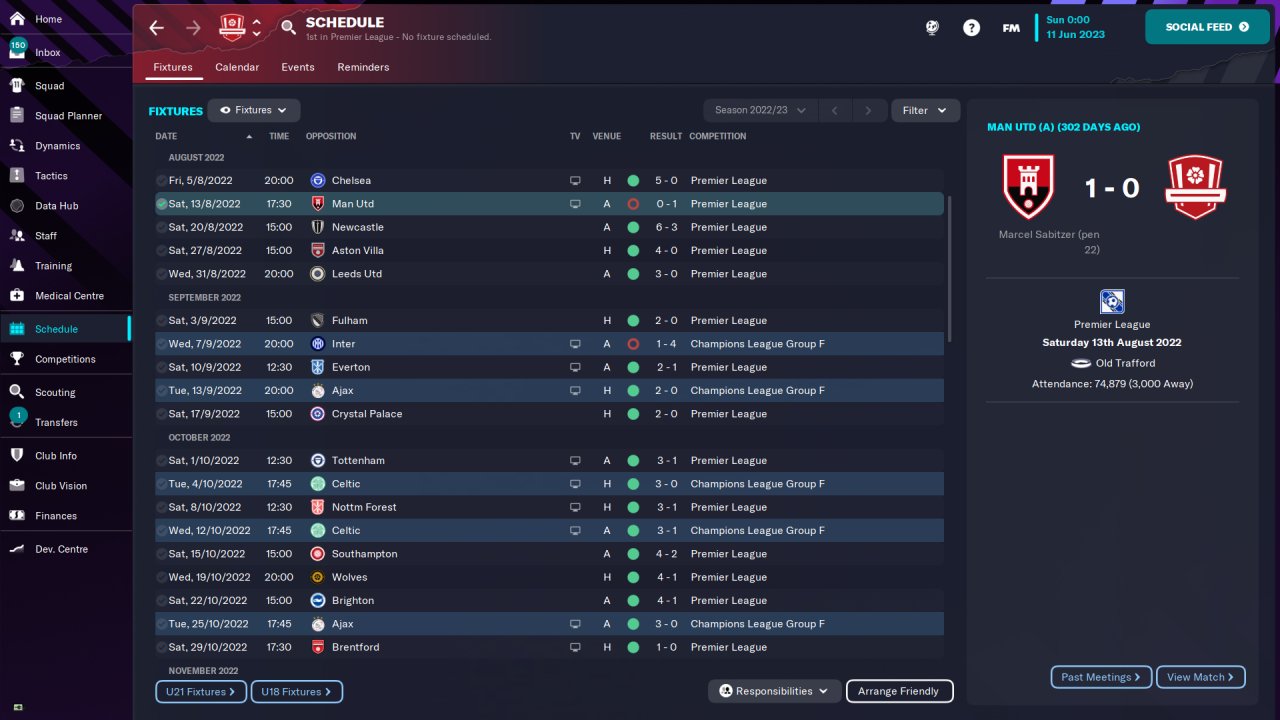Open the Inbox envelope icon
1280x720 pixels.
pyautogui.click(x=17, y=50)
